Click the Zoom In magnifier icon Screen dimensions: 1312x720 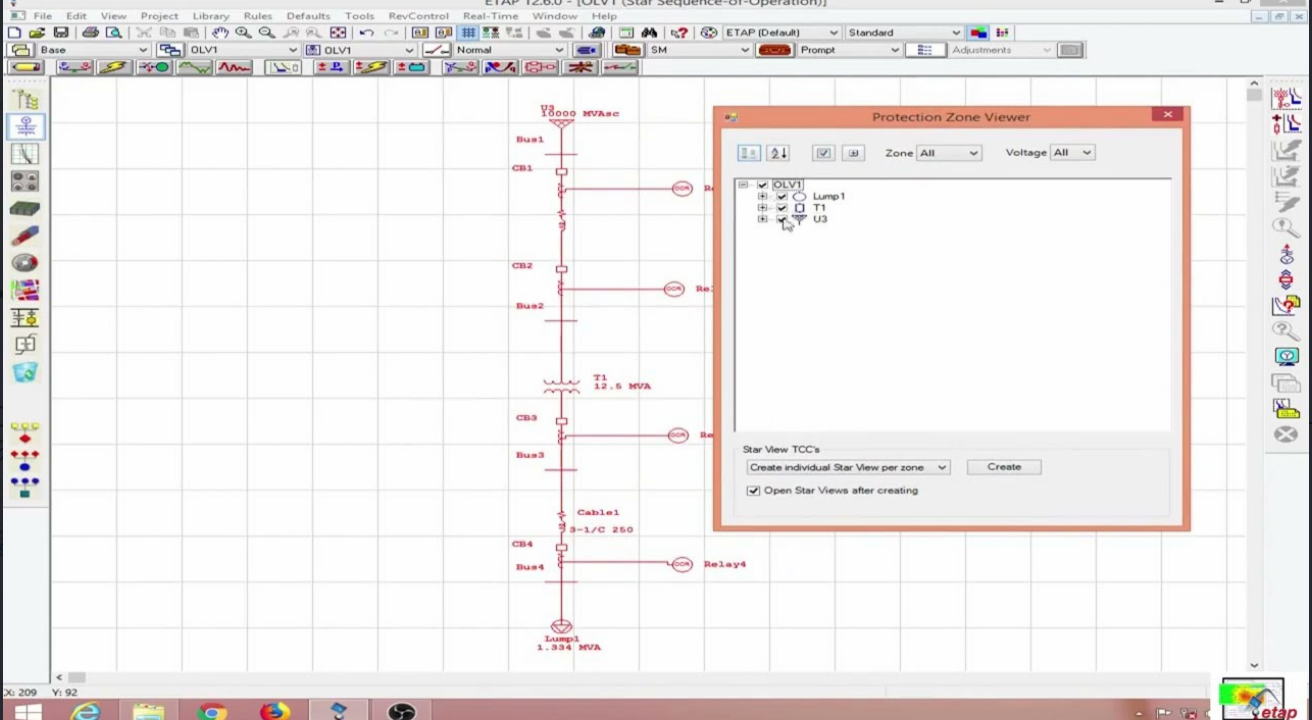point(243,33)
